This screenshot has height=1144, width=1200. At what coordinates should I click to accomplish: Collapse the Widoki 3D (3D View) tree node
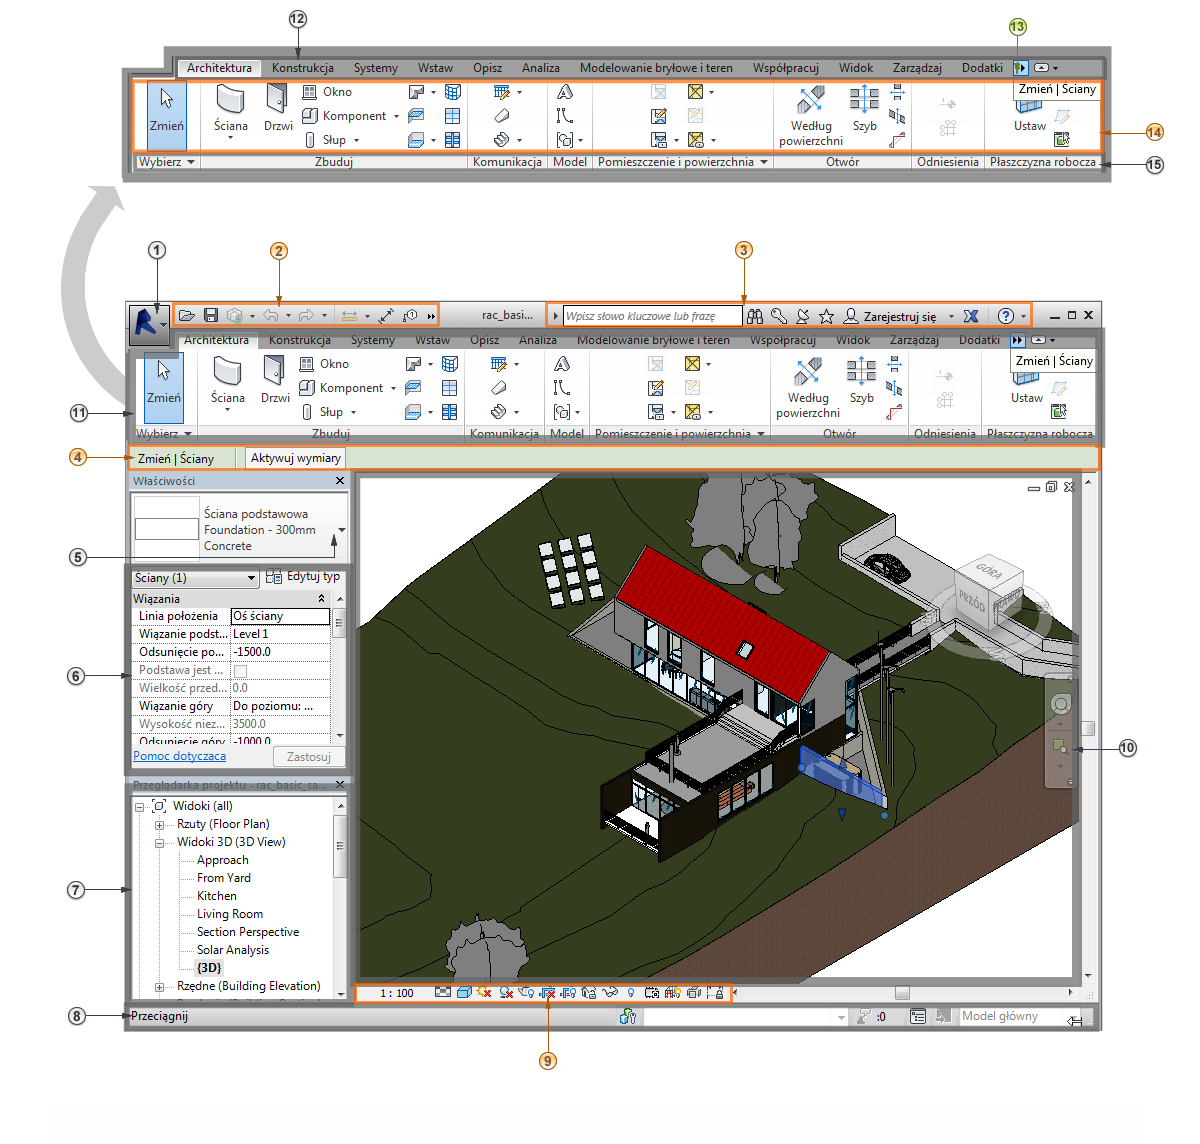159,843
